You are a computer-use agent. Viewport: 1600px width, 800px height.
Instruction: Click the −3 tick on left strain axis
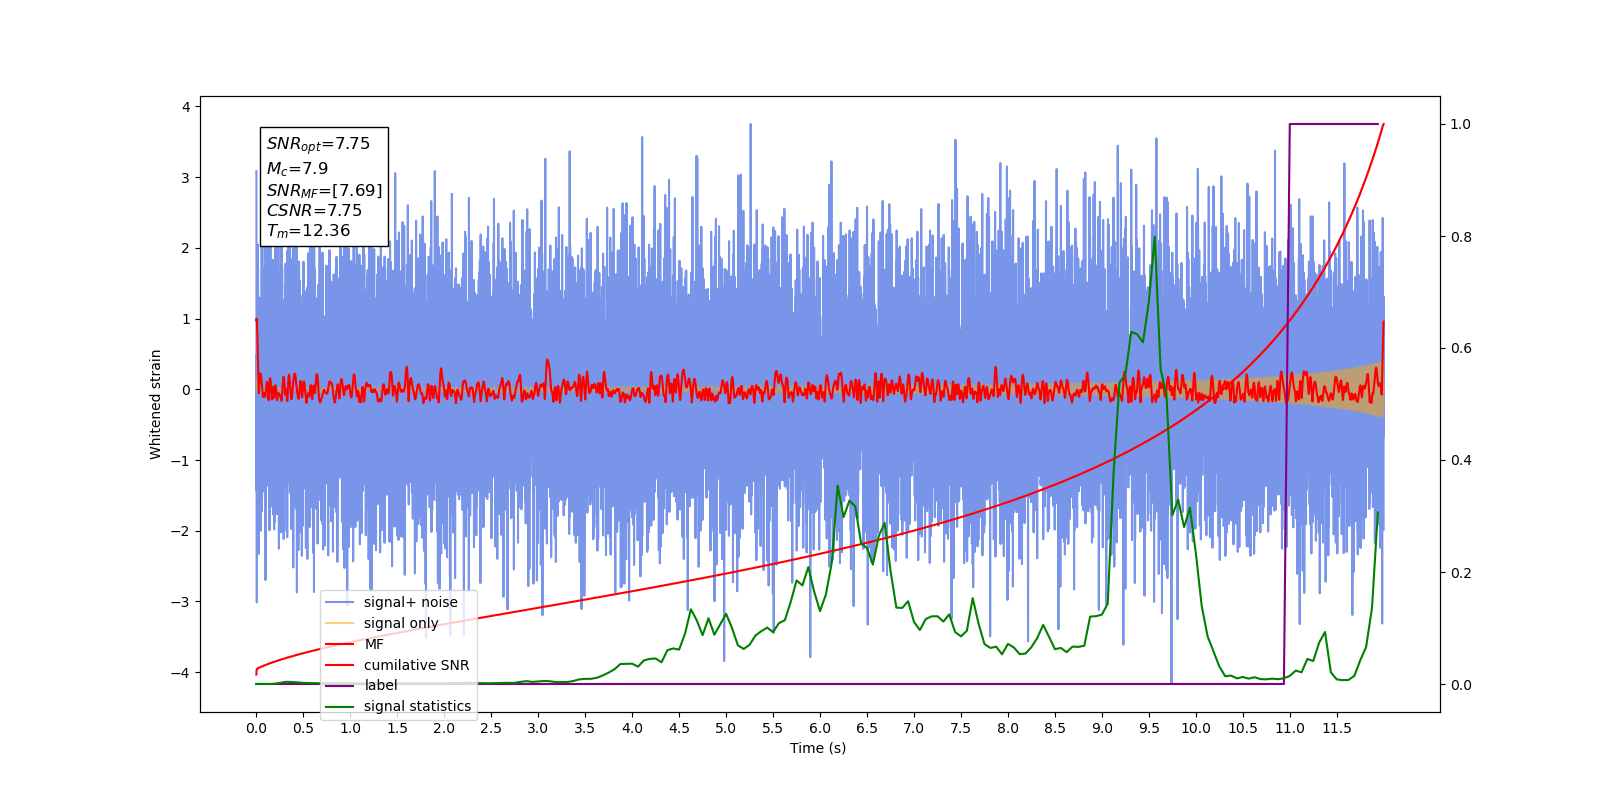point(179,602)
